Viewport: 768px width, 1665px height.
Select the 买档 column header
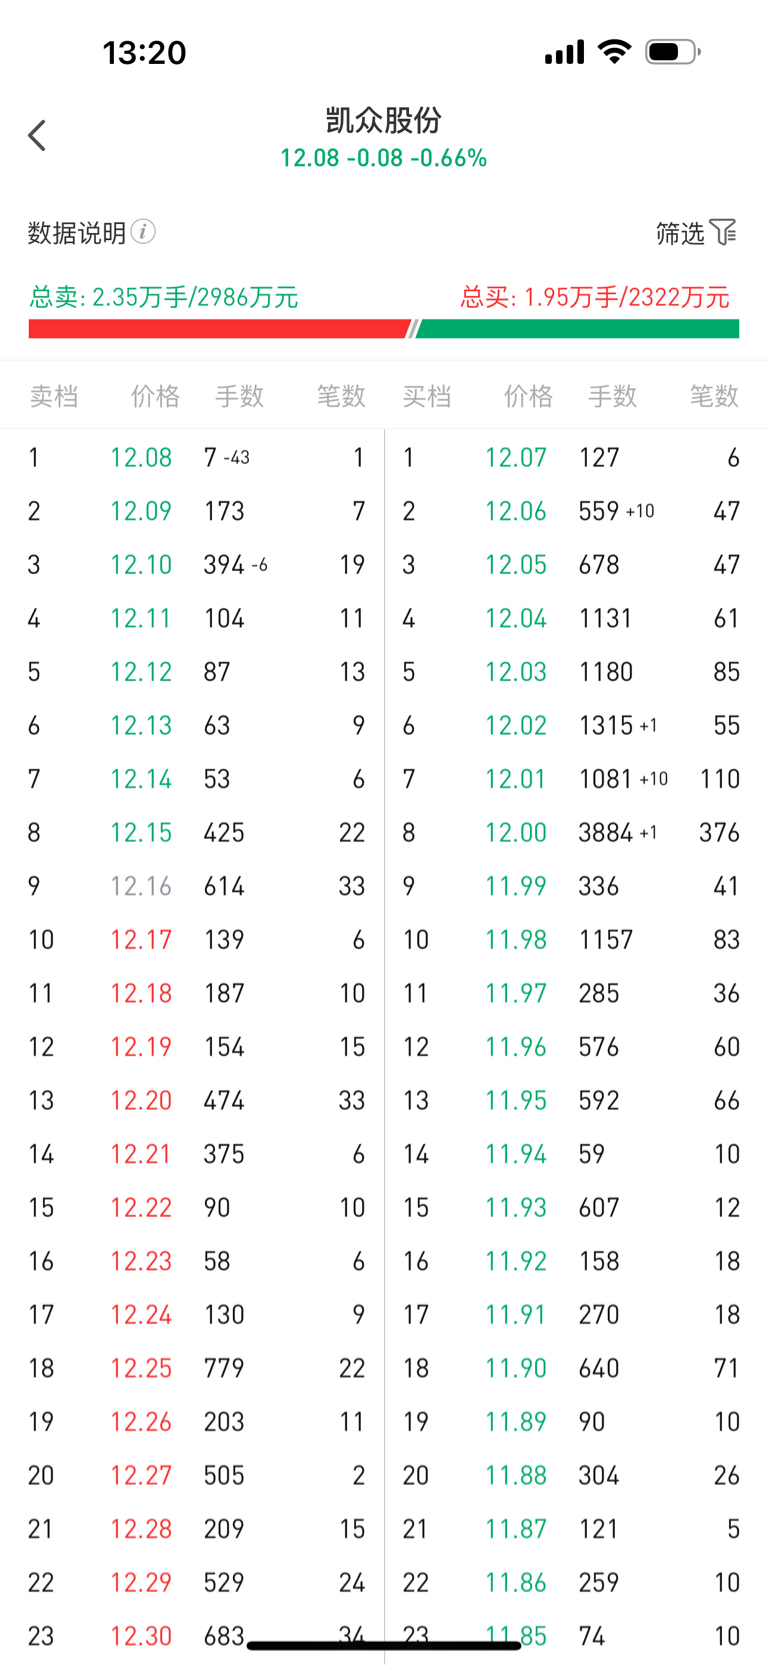tap(427, 396)
